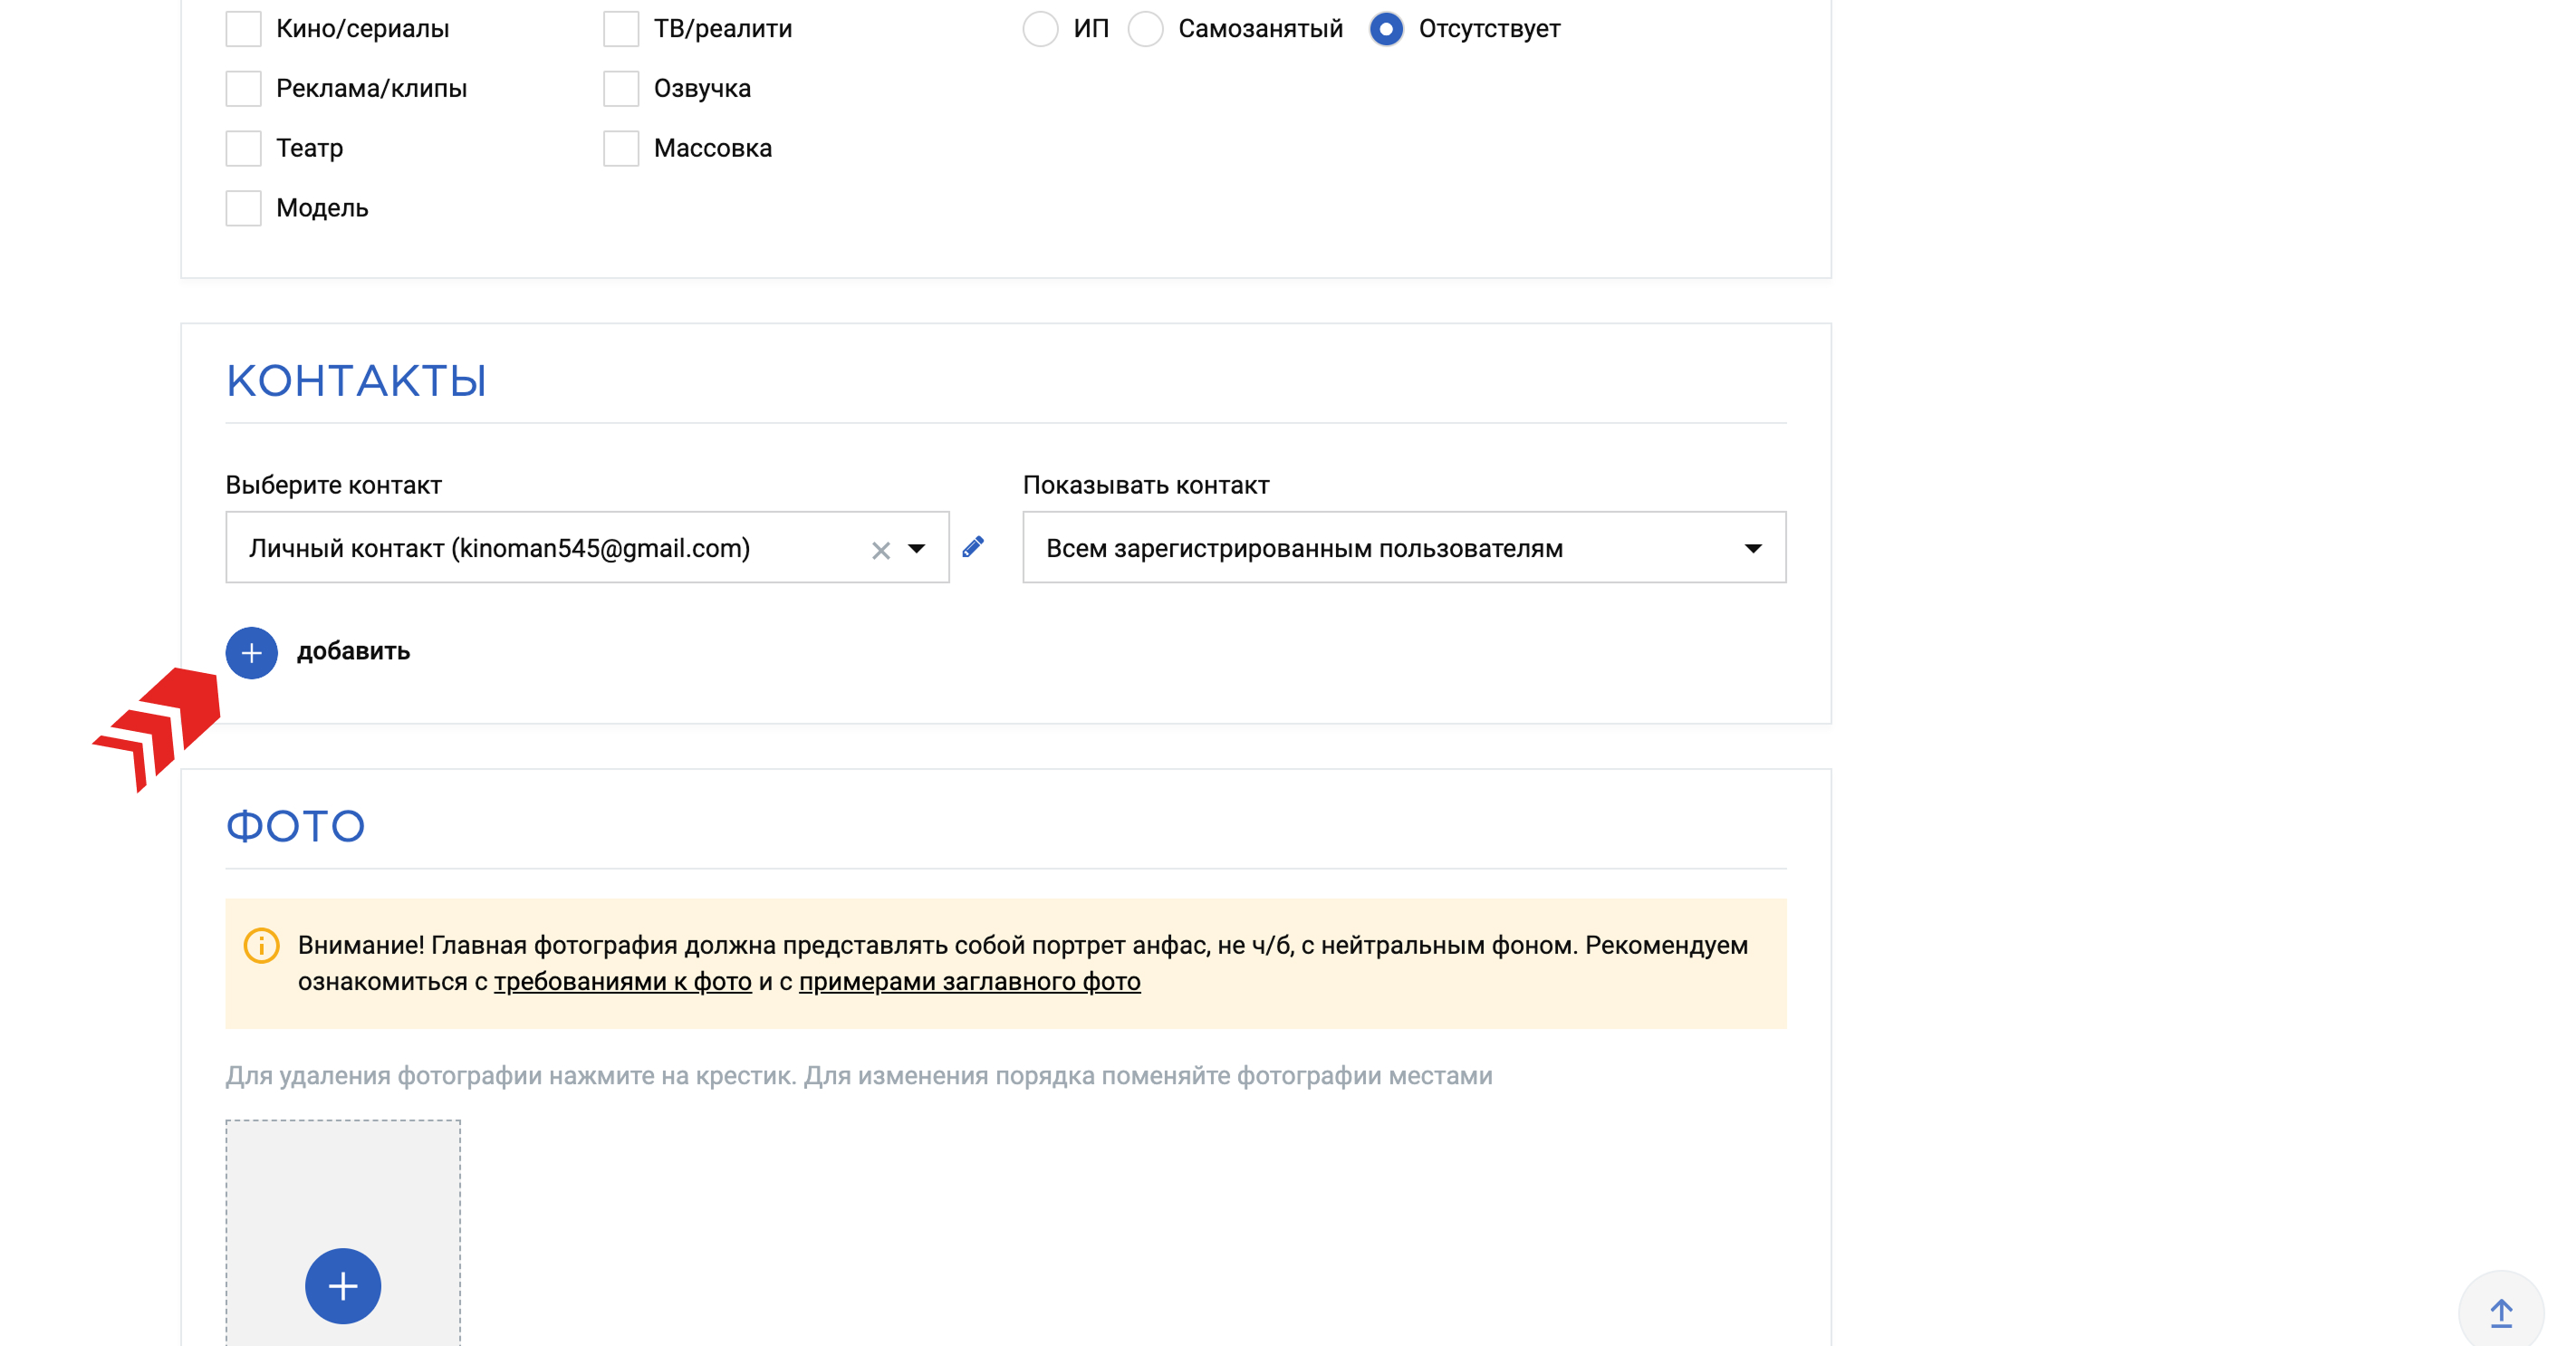Viewport: 2576px width, 1346px height.
Task: Click the blue plus add contact icon
Action: tap(251, 653)
